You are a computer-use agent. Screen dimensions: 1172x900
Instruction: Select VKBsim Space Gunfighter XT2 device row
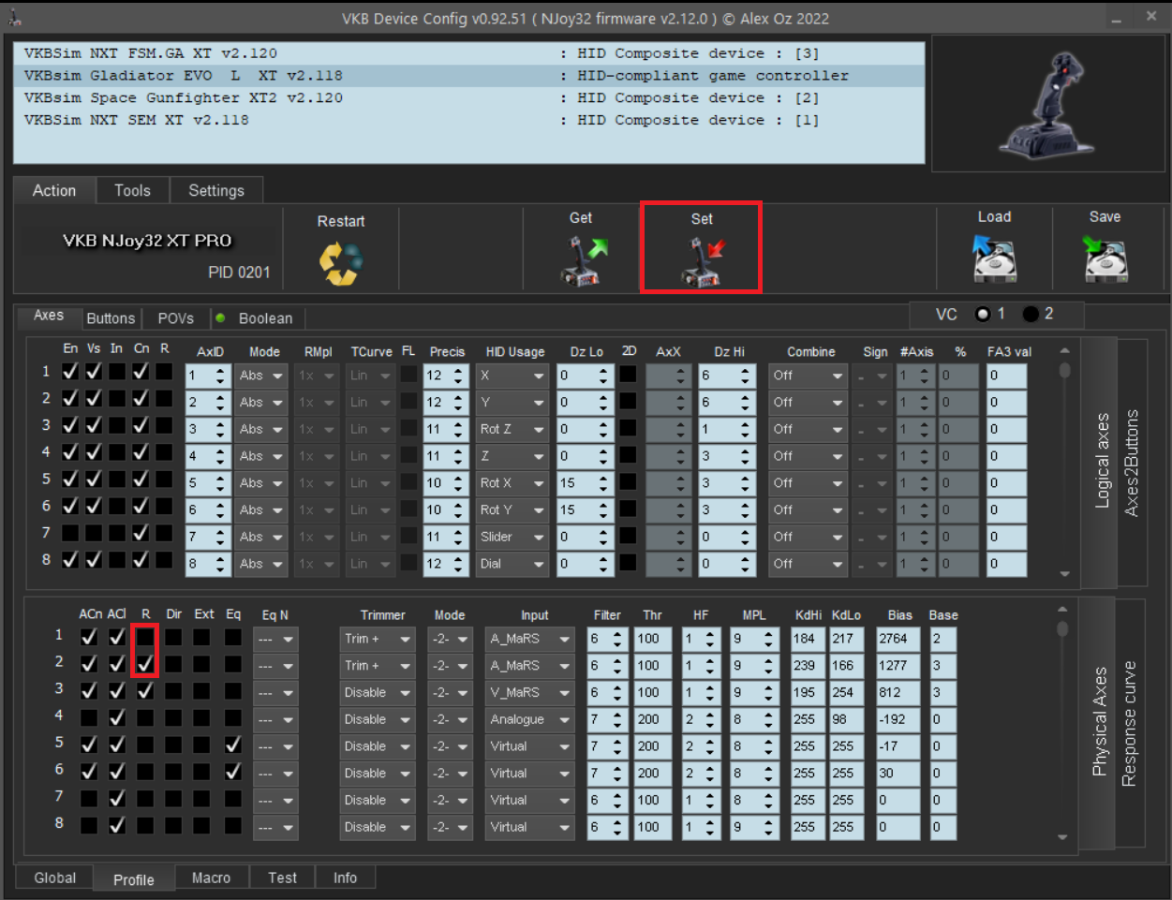coord(469,98)
